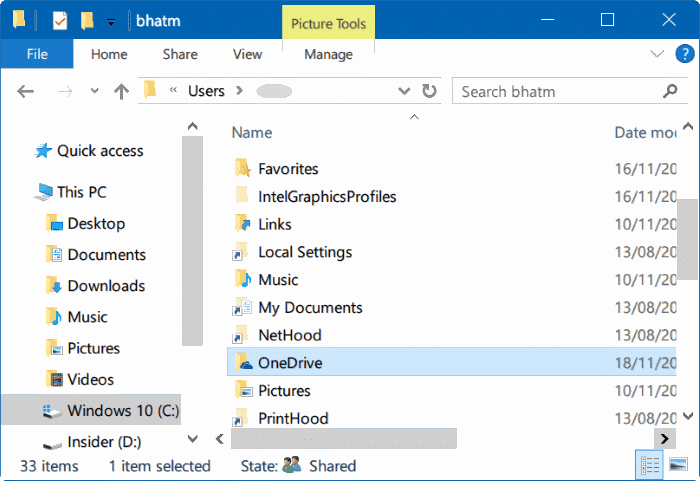700x481 pixels.
Task: Click the Picture Tools contextual tab header
Action: [328, 23]
